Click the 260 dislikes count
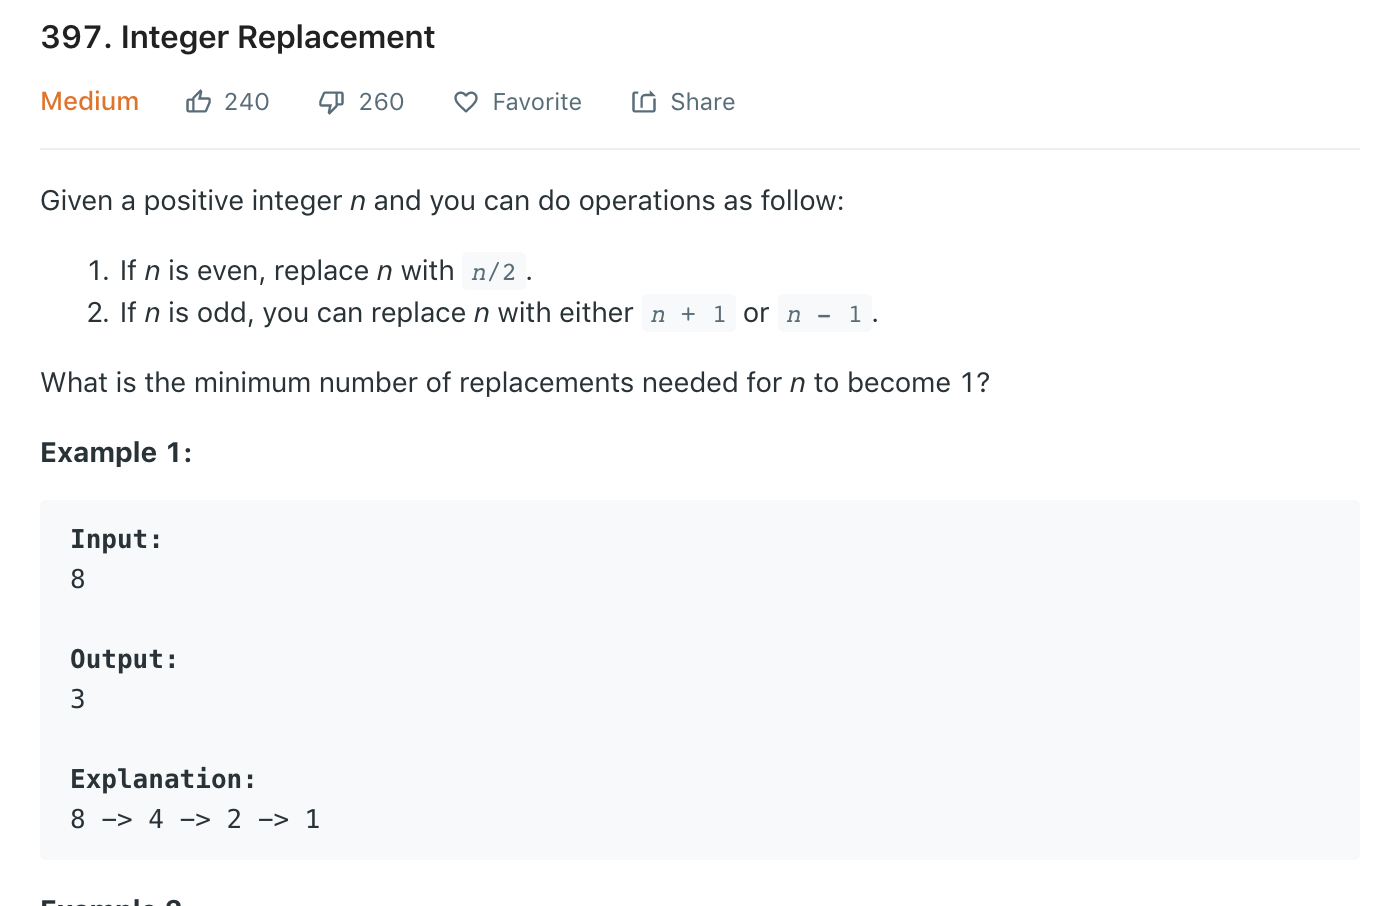 pyautogui.click(x=381, y=102)
